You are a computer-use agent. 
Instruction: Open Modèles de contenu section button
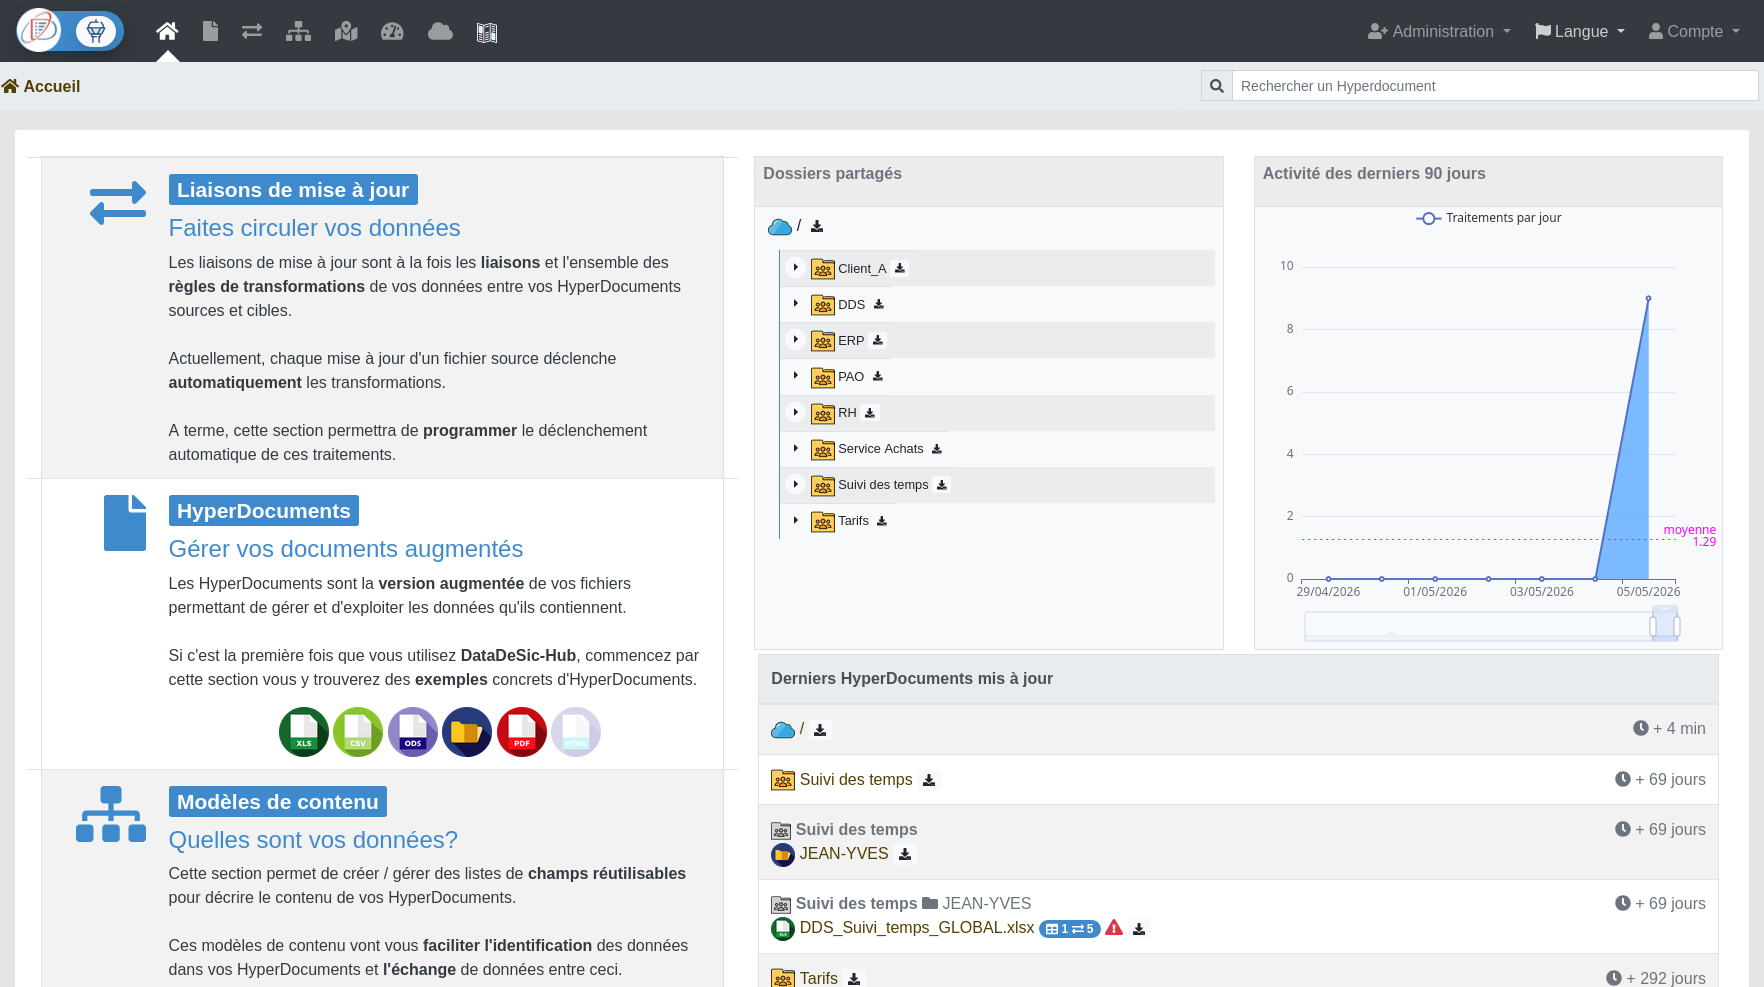pos(278,802)
